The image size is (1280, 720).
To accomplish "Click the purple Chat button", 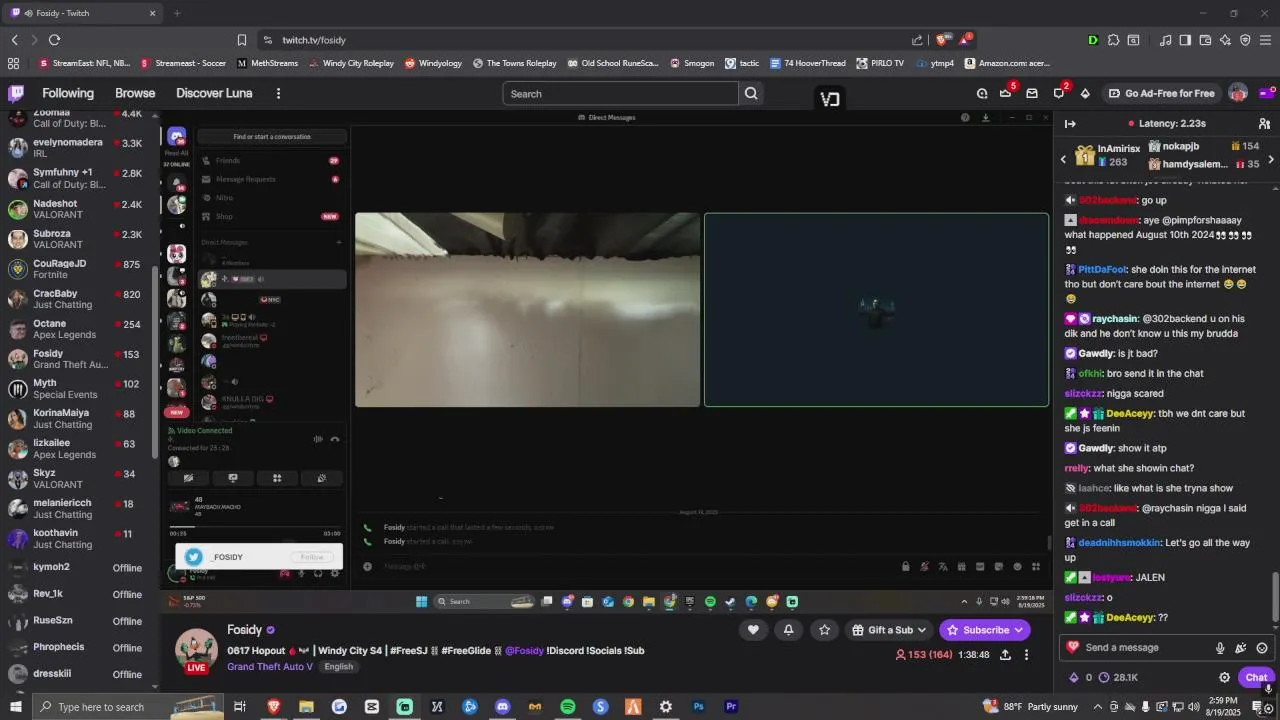I will tap(1256, 677).
